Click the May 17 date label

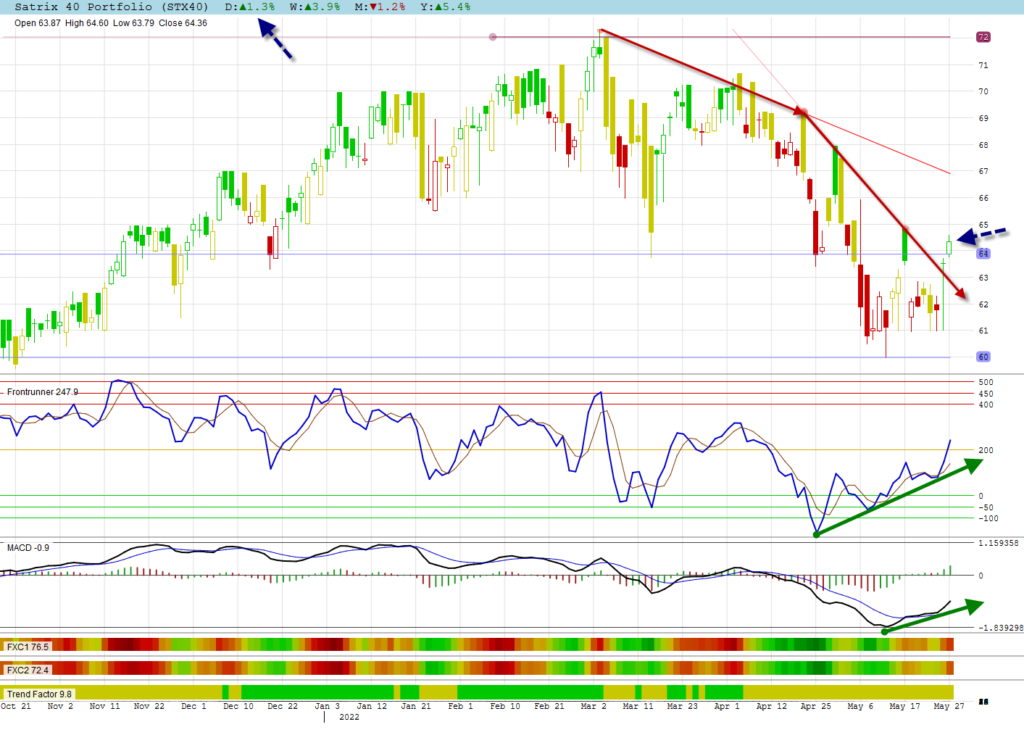904,706
